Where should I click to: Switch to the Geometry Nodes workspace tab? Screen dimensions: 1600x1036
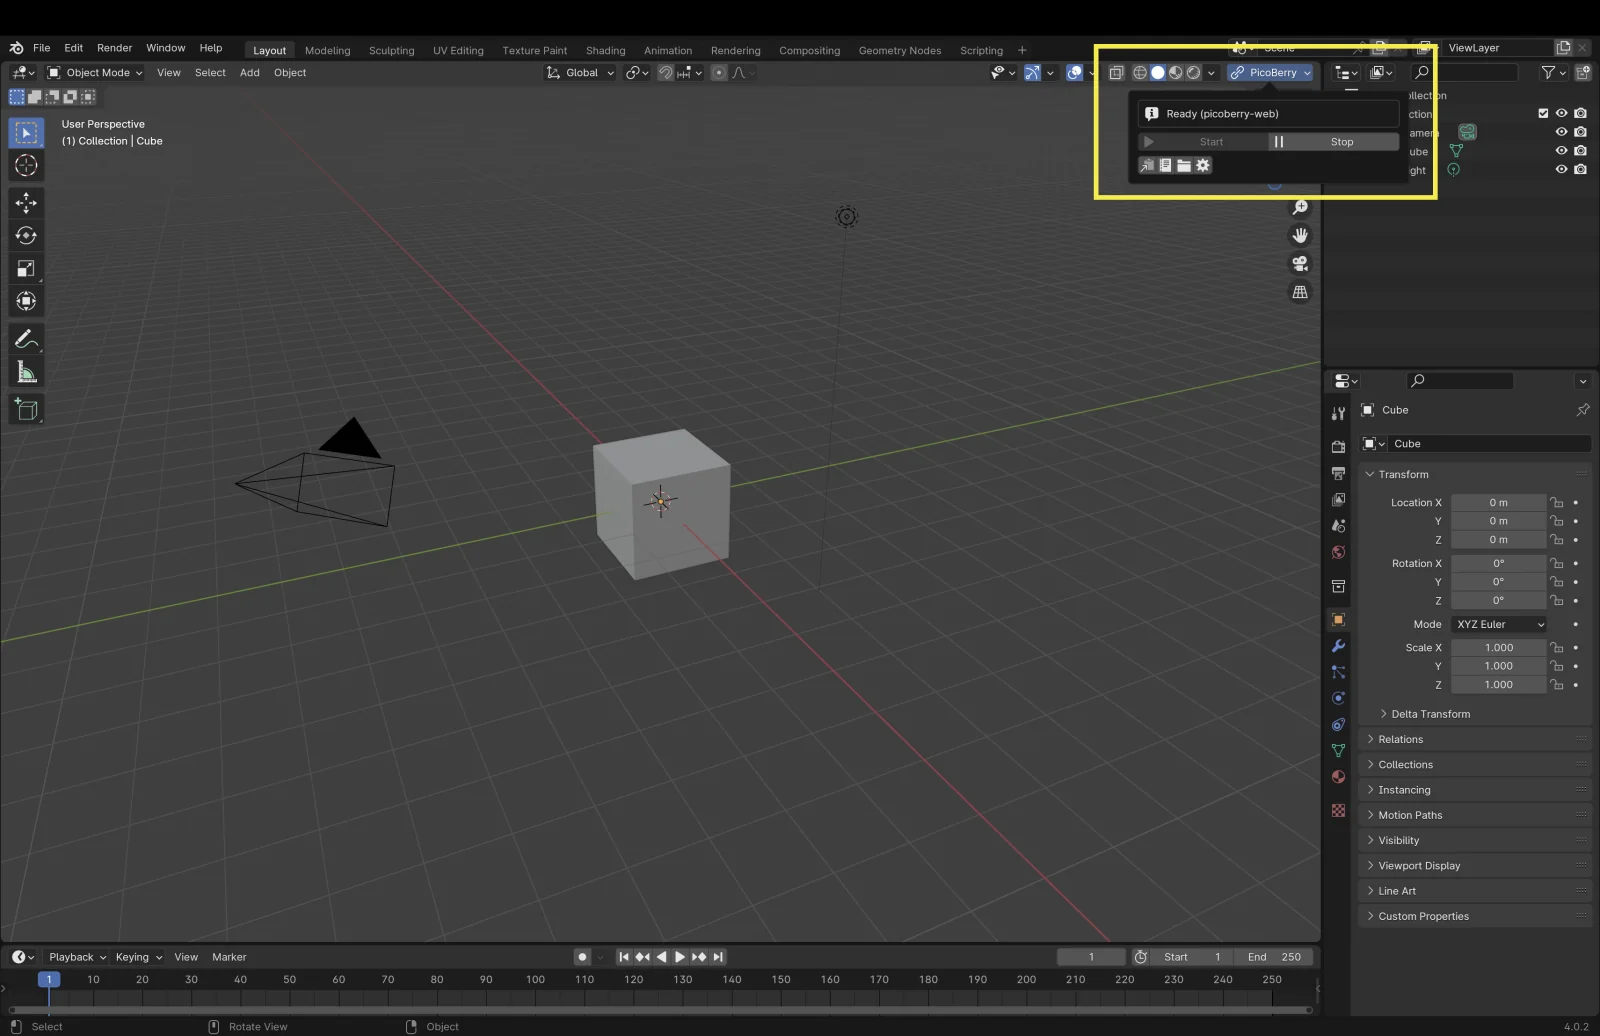click(x=899, y=50)
